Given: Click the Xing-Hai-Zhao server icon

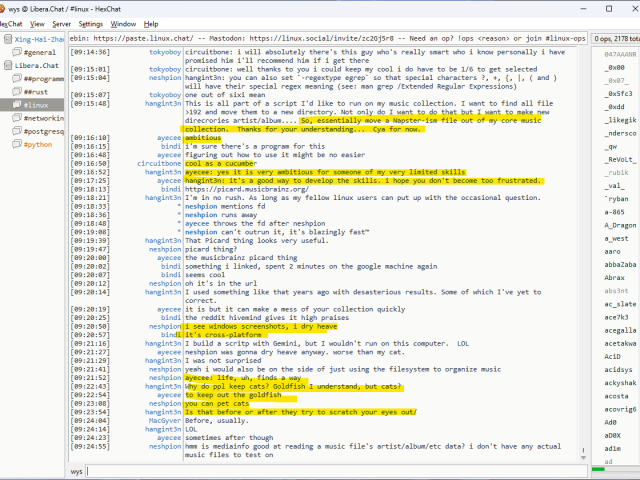Looking at the screenshot, I should [7, 38].
